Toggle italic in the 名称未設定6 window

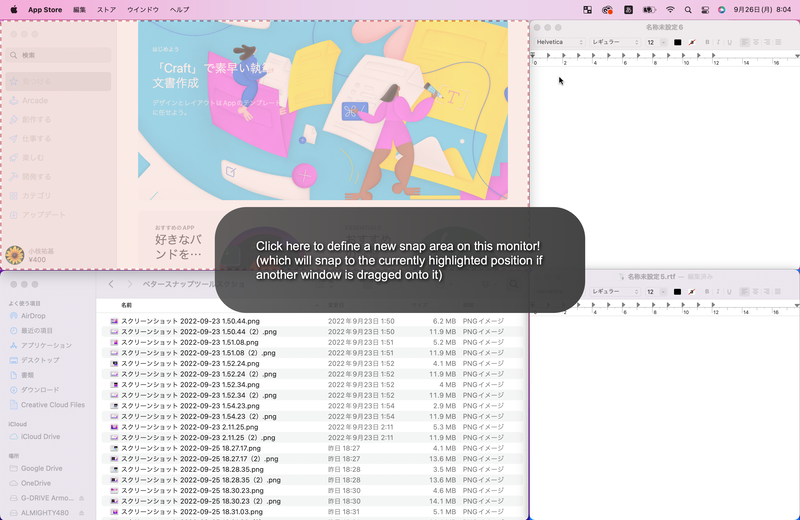tap(718, 42)
